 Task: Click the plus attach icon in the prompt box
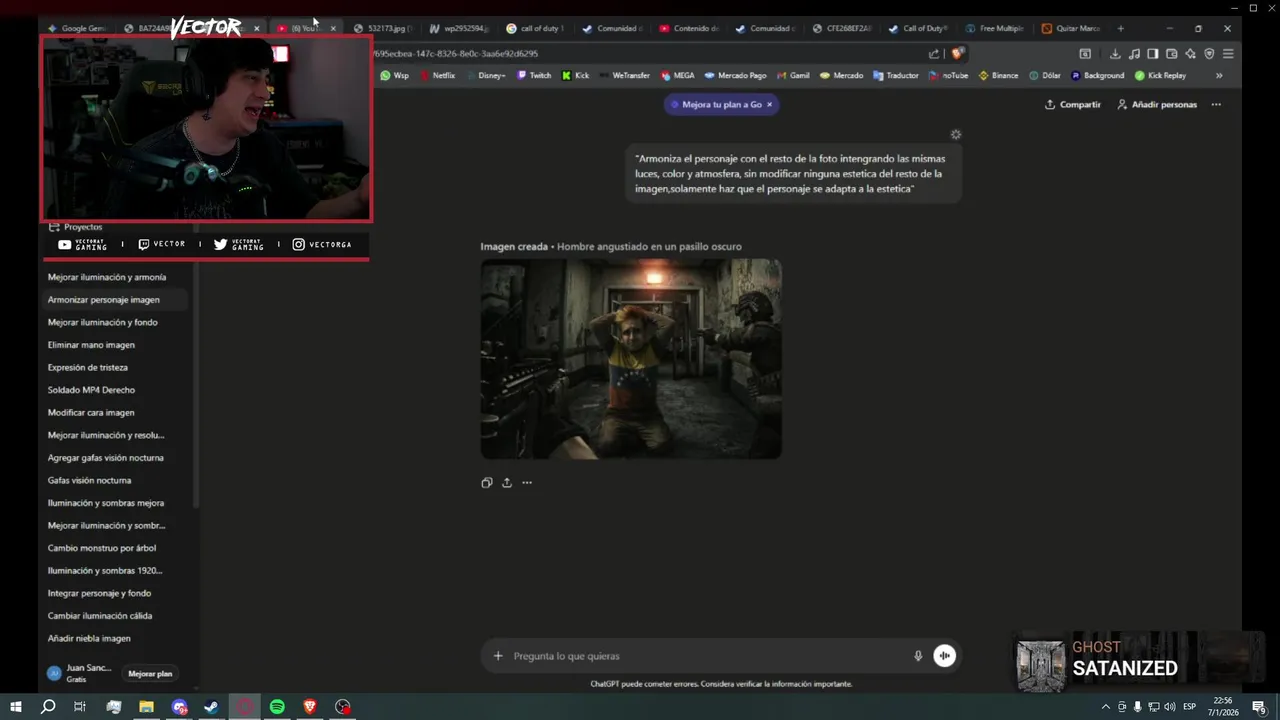[498, 656]
